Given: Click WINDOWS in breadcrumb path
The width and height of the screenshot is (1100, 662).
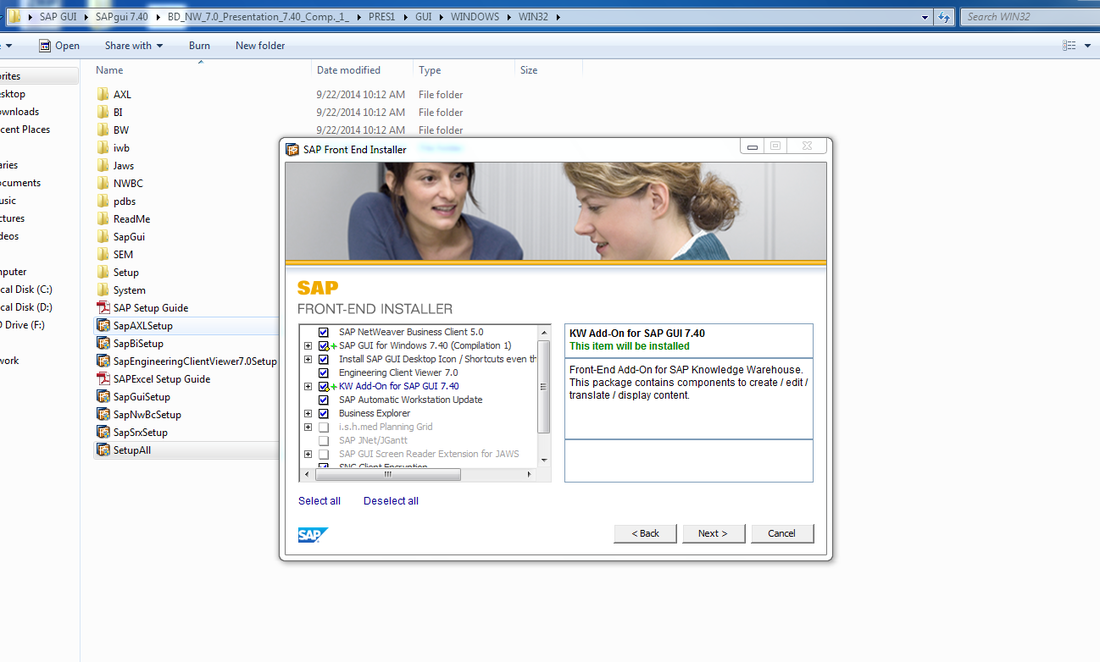Looking at the screenshot, I should (x=475, y=17).
